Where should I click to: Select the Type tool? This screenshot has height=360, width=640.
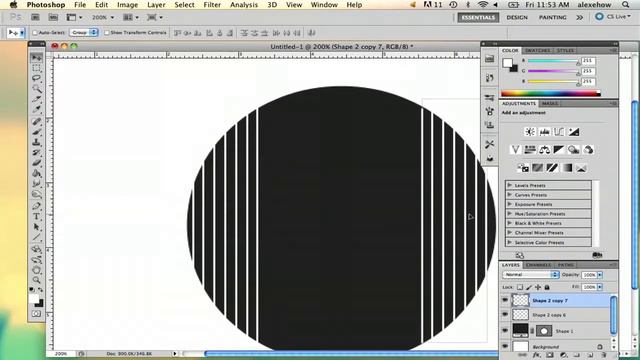tap(36, 216)
